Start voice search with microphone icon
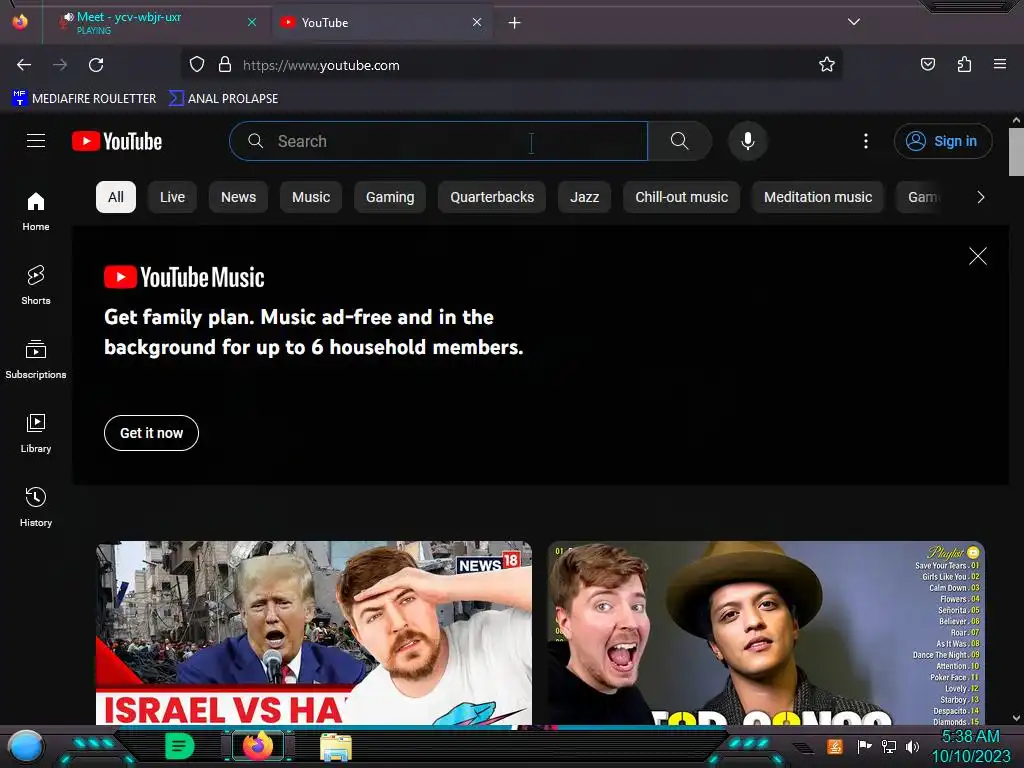This screenshot has height=768, width=1024. point(748,141)
